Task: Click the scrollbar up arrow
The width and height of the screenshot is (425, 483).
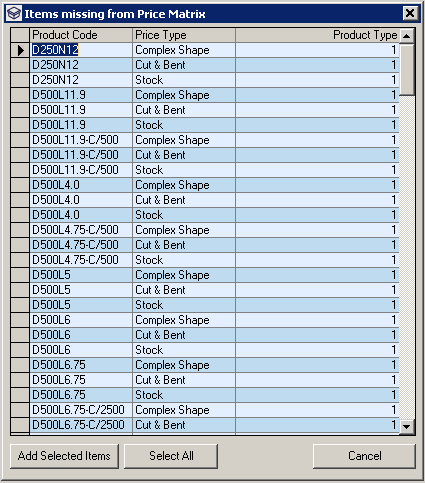Action: tap(407, 36)
